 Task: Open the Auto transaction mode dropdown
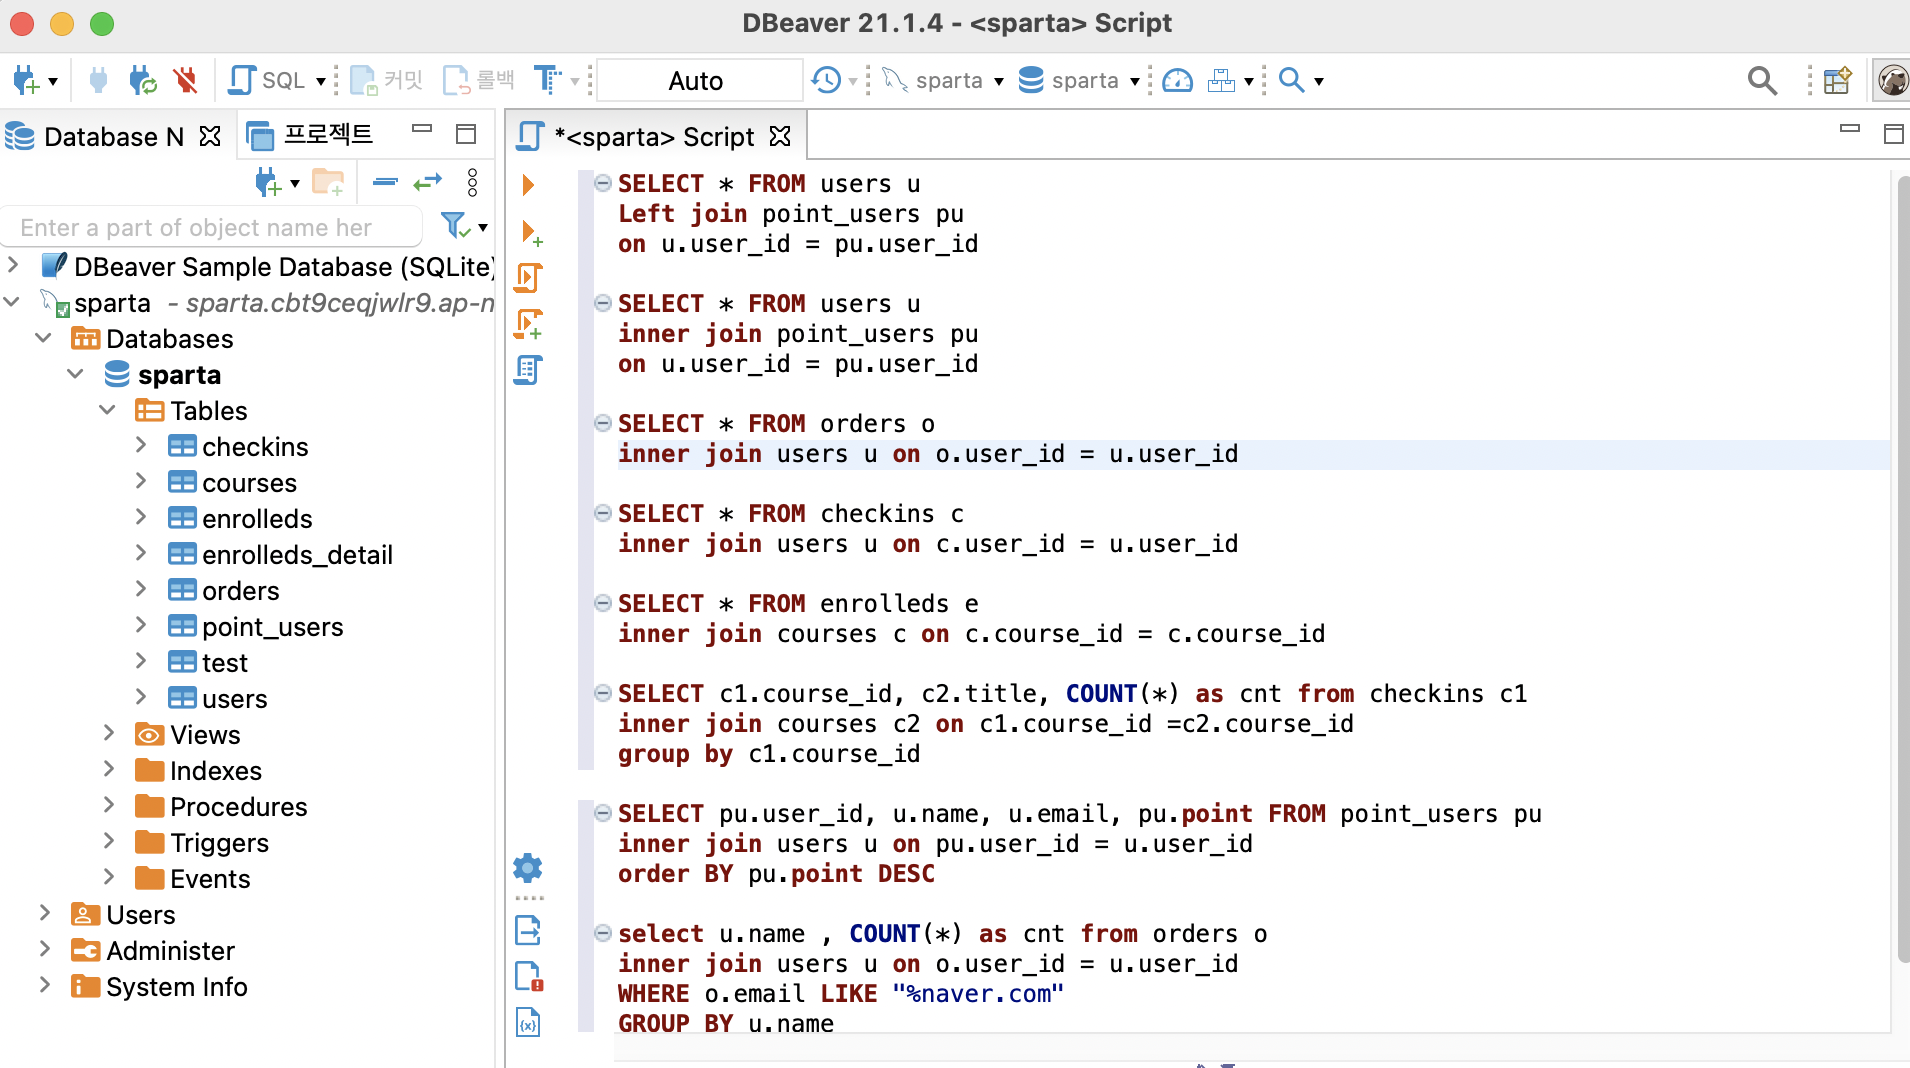point(698,81)
